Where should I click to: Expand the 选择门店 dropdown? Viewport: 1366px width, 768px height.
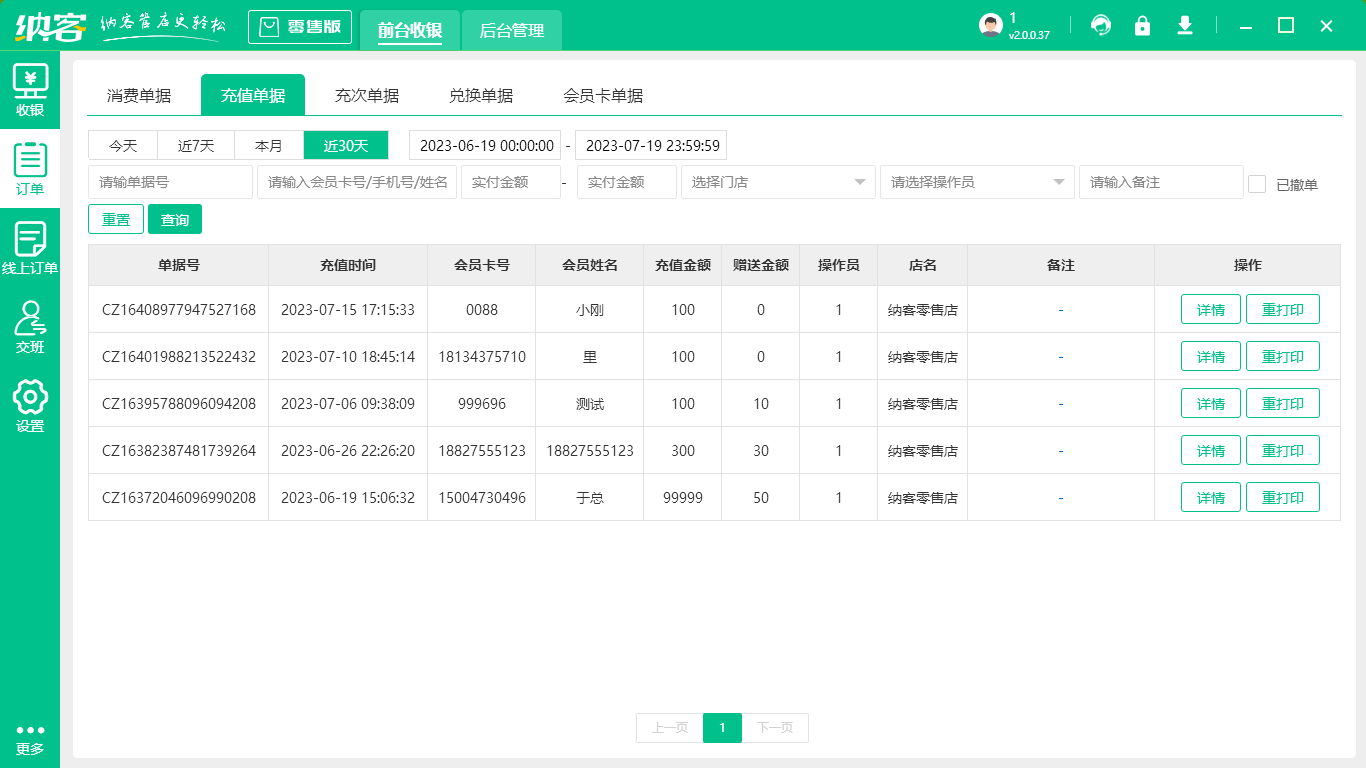click(778, 182)
